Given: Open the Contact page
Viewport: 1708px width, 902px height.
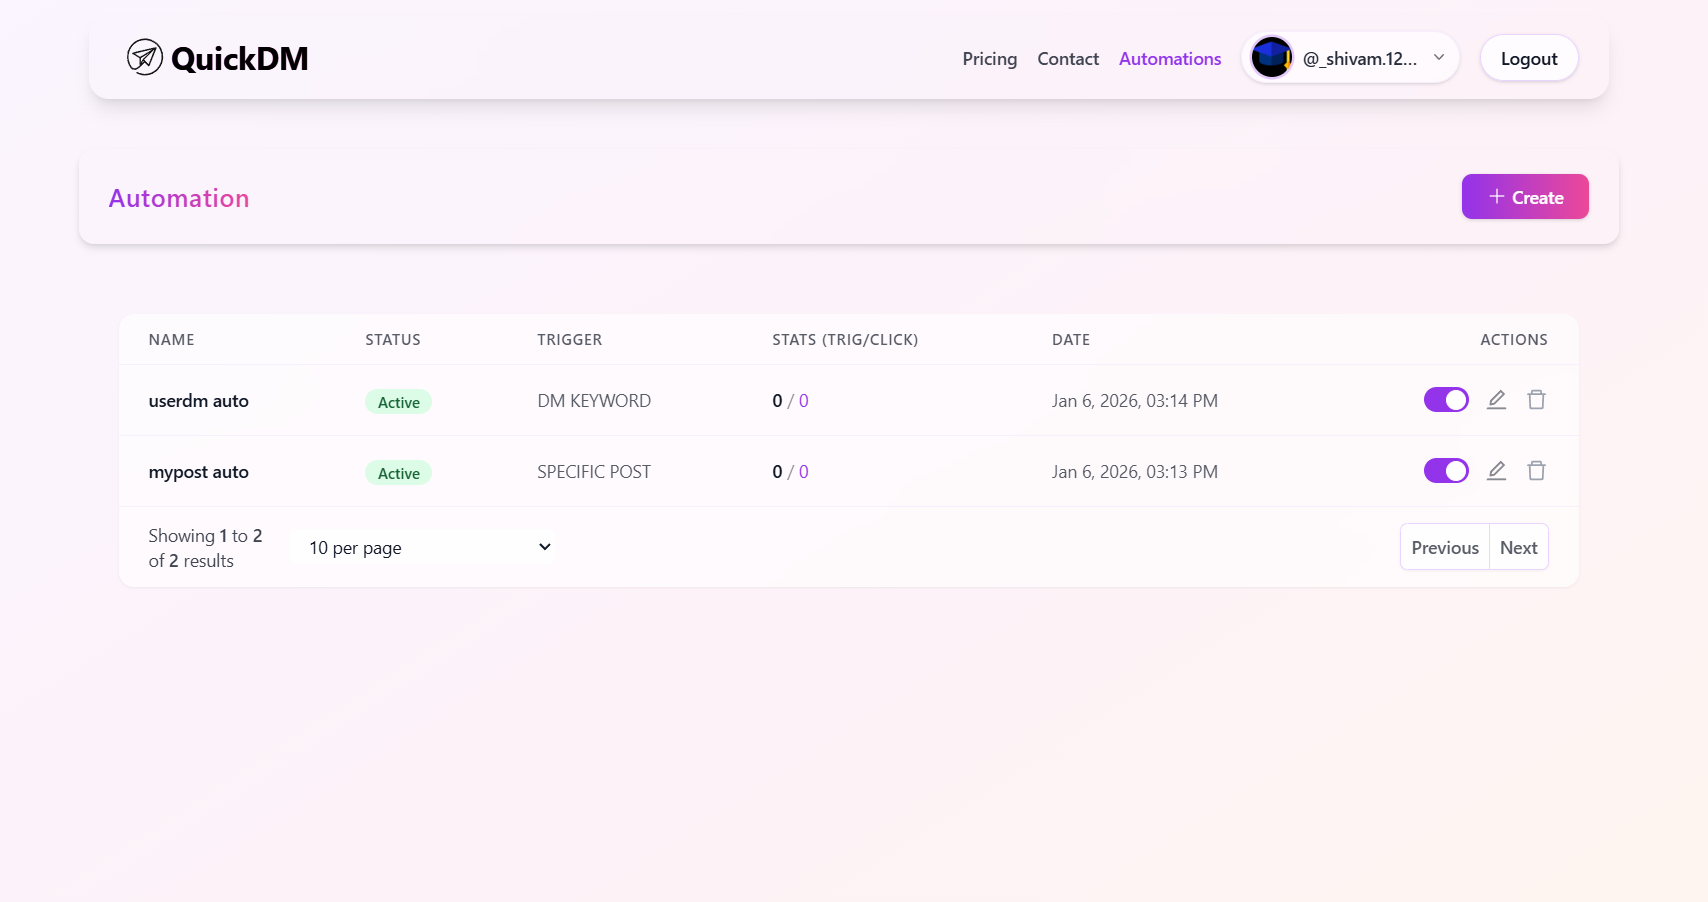Looking at the screenshot, I should pos(1067,58).
